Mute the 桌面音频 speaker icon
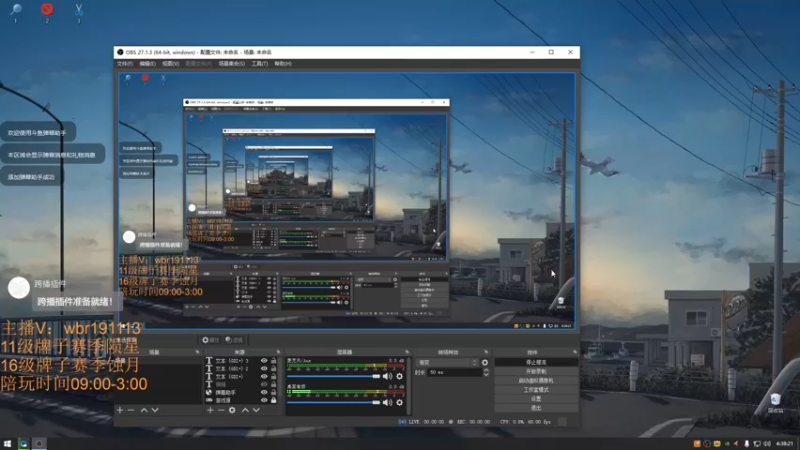Screen dimensions: 800x450 388,403
